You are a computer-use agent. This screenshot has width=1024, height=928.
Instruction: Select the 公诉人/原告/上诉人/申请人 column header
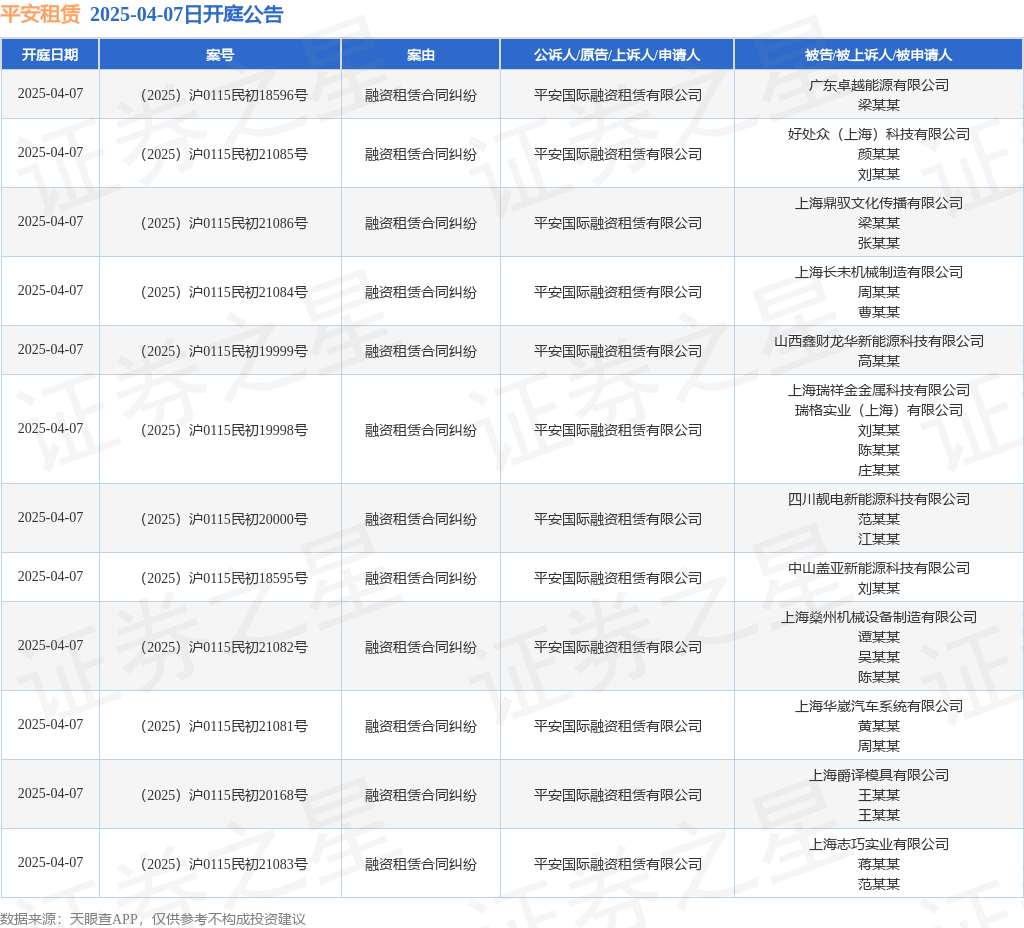tap(617, 55)
